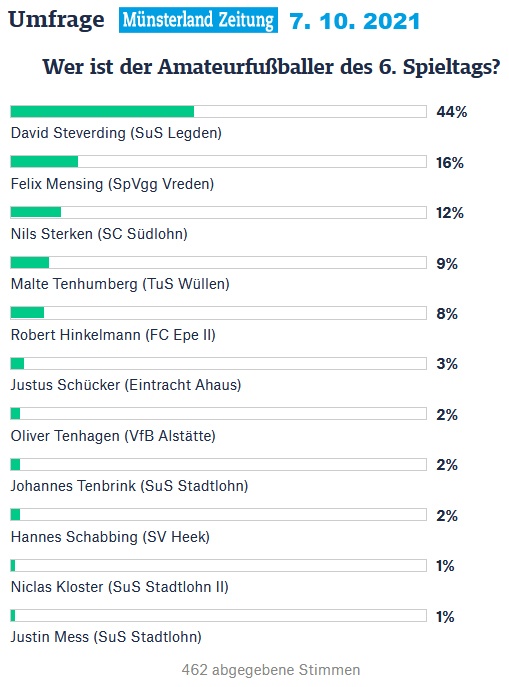Click Nils Sterken's 12% result bar
509x687 pixels.
pos(219,212)
